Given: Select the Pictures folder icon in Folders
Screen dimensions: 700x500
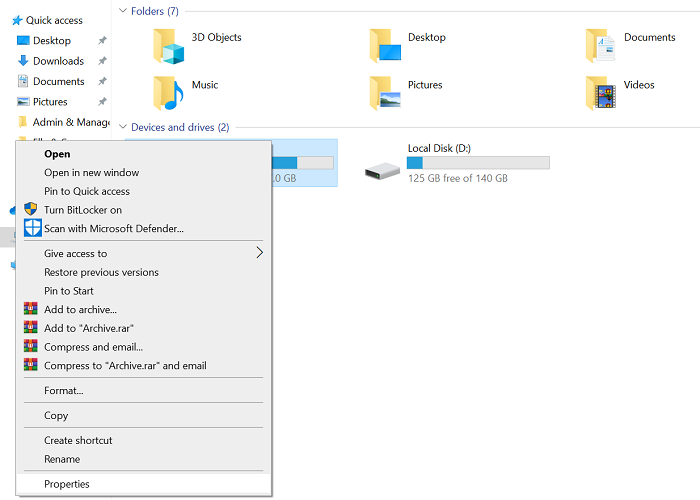Looking at the screenshot, I should (x=385, y=93).
